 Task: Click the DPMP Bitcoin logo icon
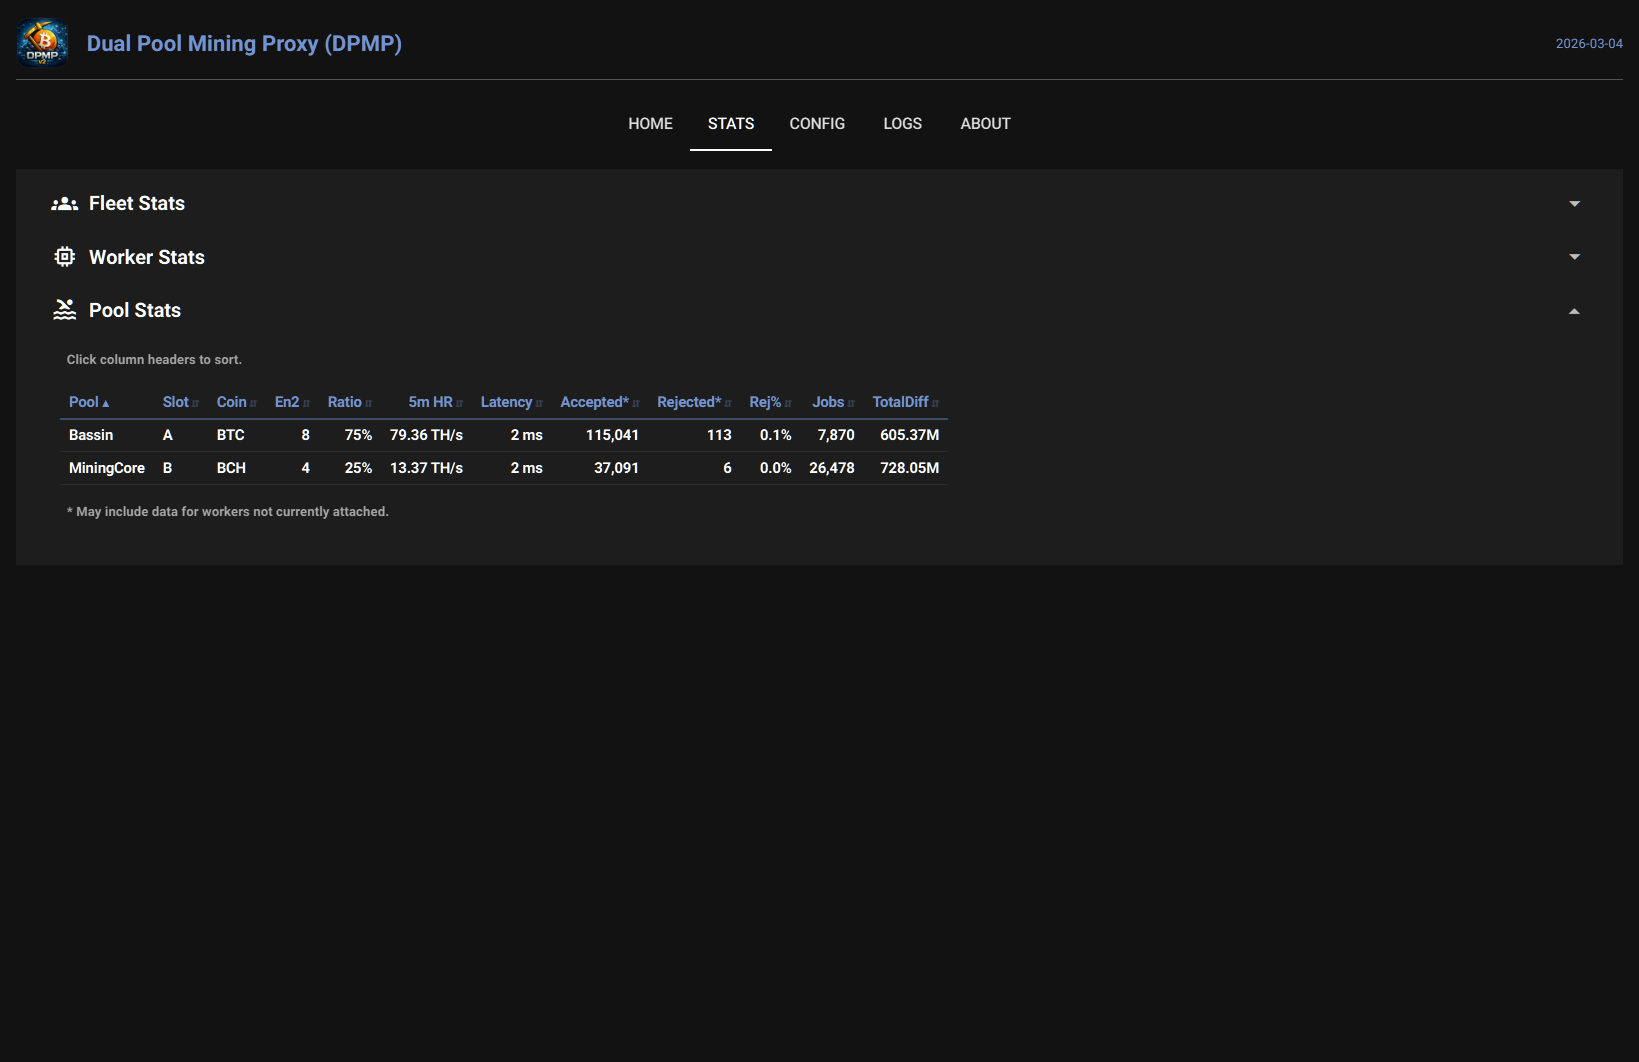pyautogui.click(x=42, y=43)
